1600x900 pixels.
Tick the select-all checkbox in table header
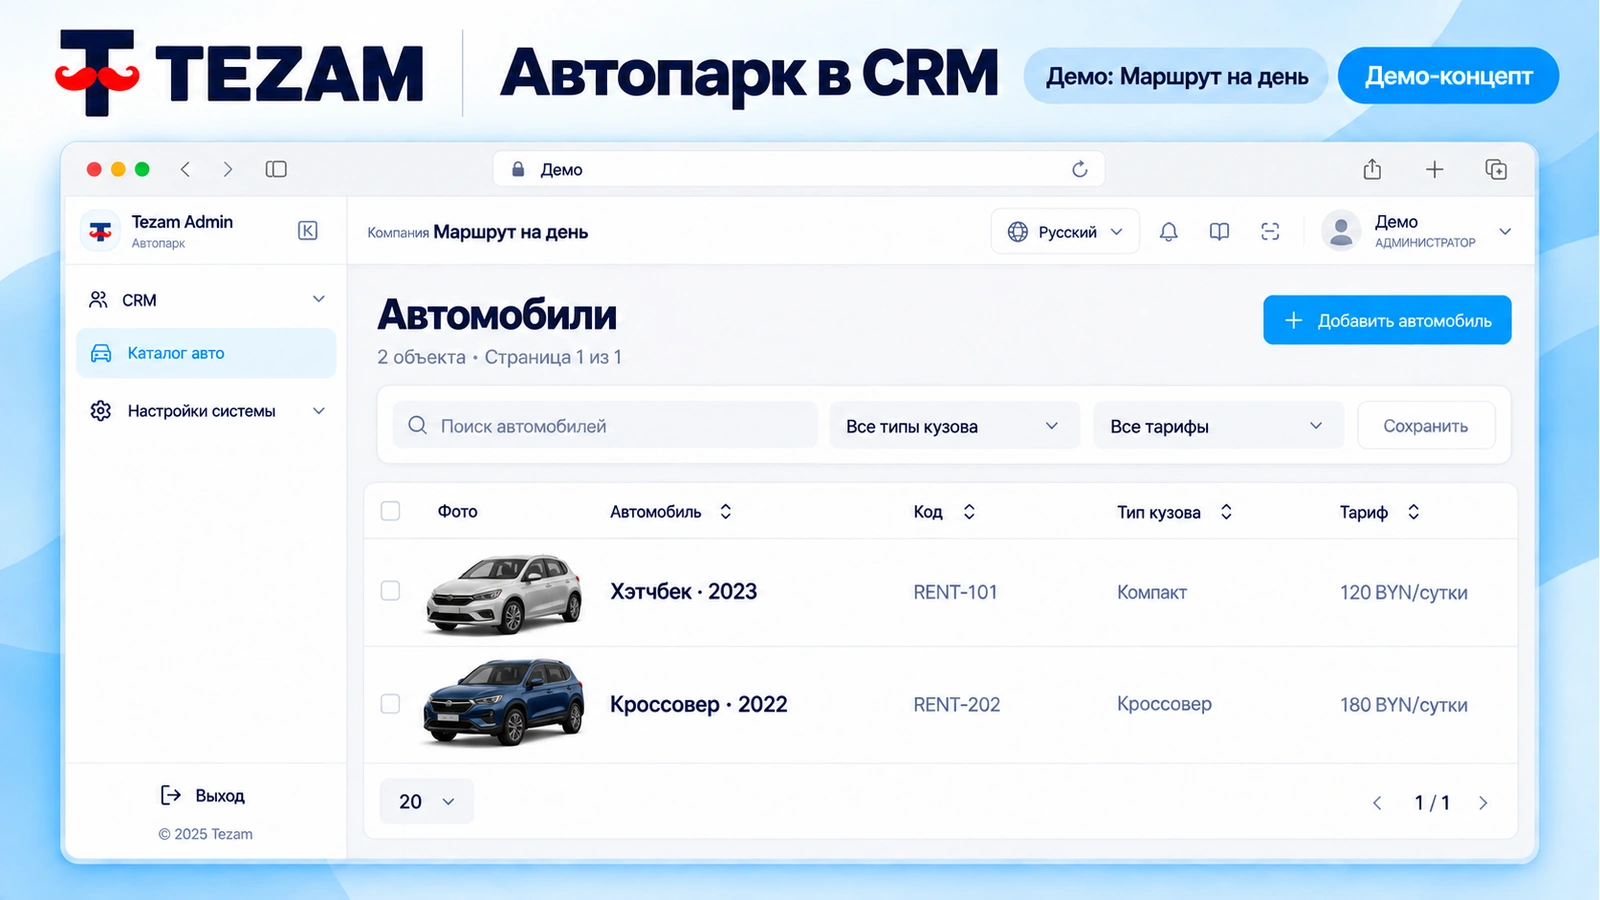click(x=390, y=511)
